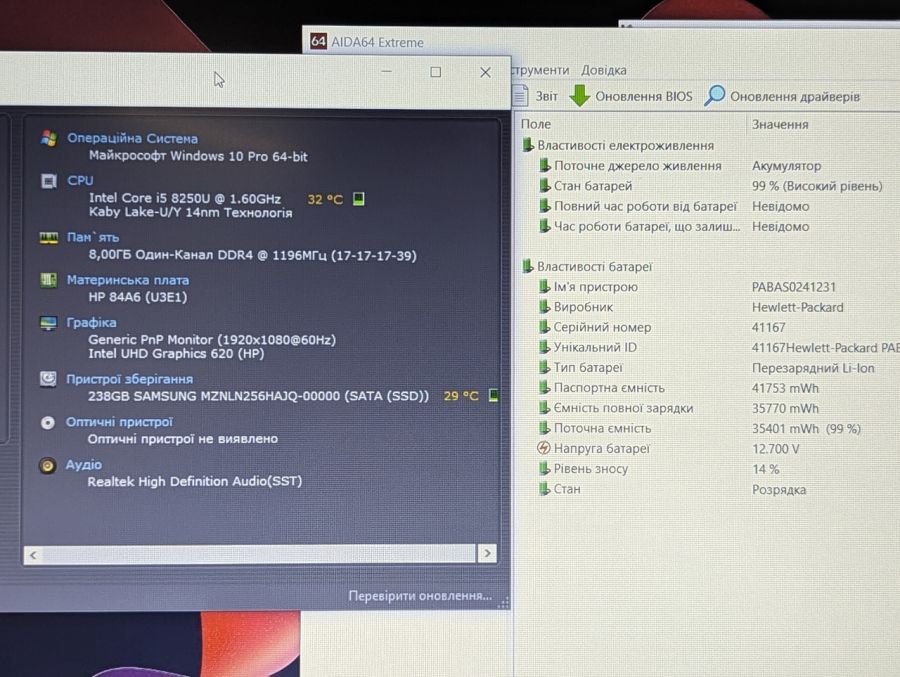Click Перевірити оновлення... link
The width and height of the screenshot is (900, 677).
(420, 595)
